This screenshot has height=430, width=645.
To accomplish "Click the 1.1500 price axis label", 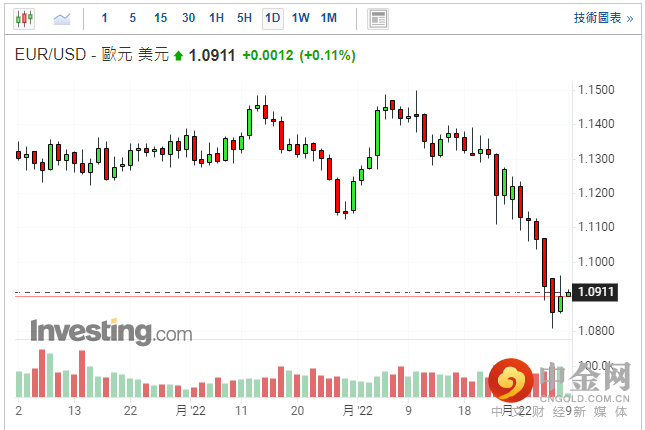I will [595, 90].
